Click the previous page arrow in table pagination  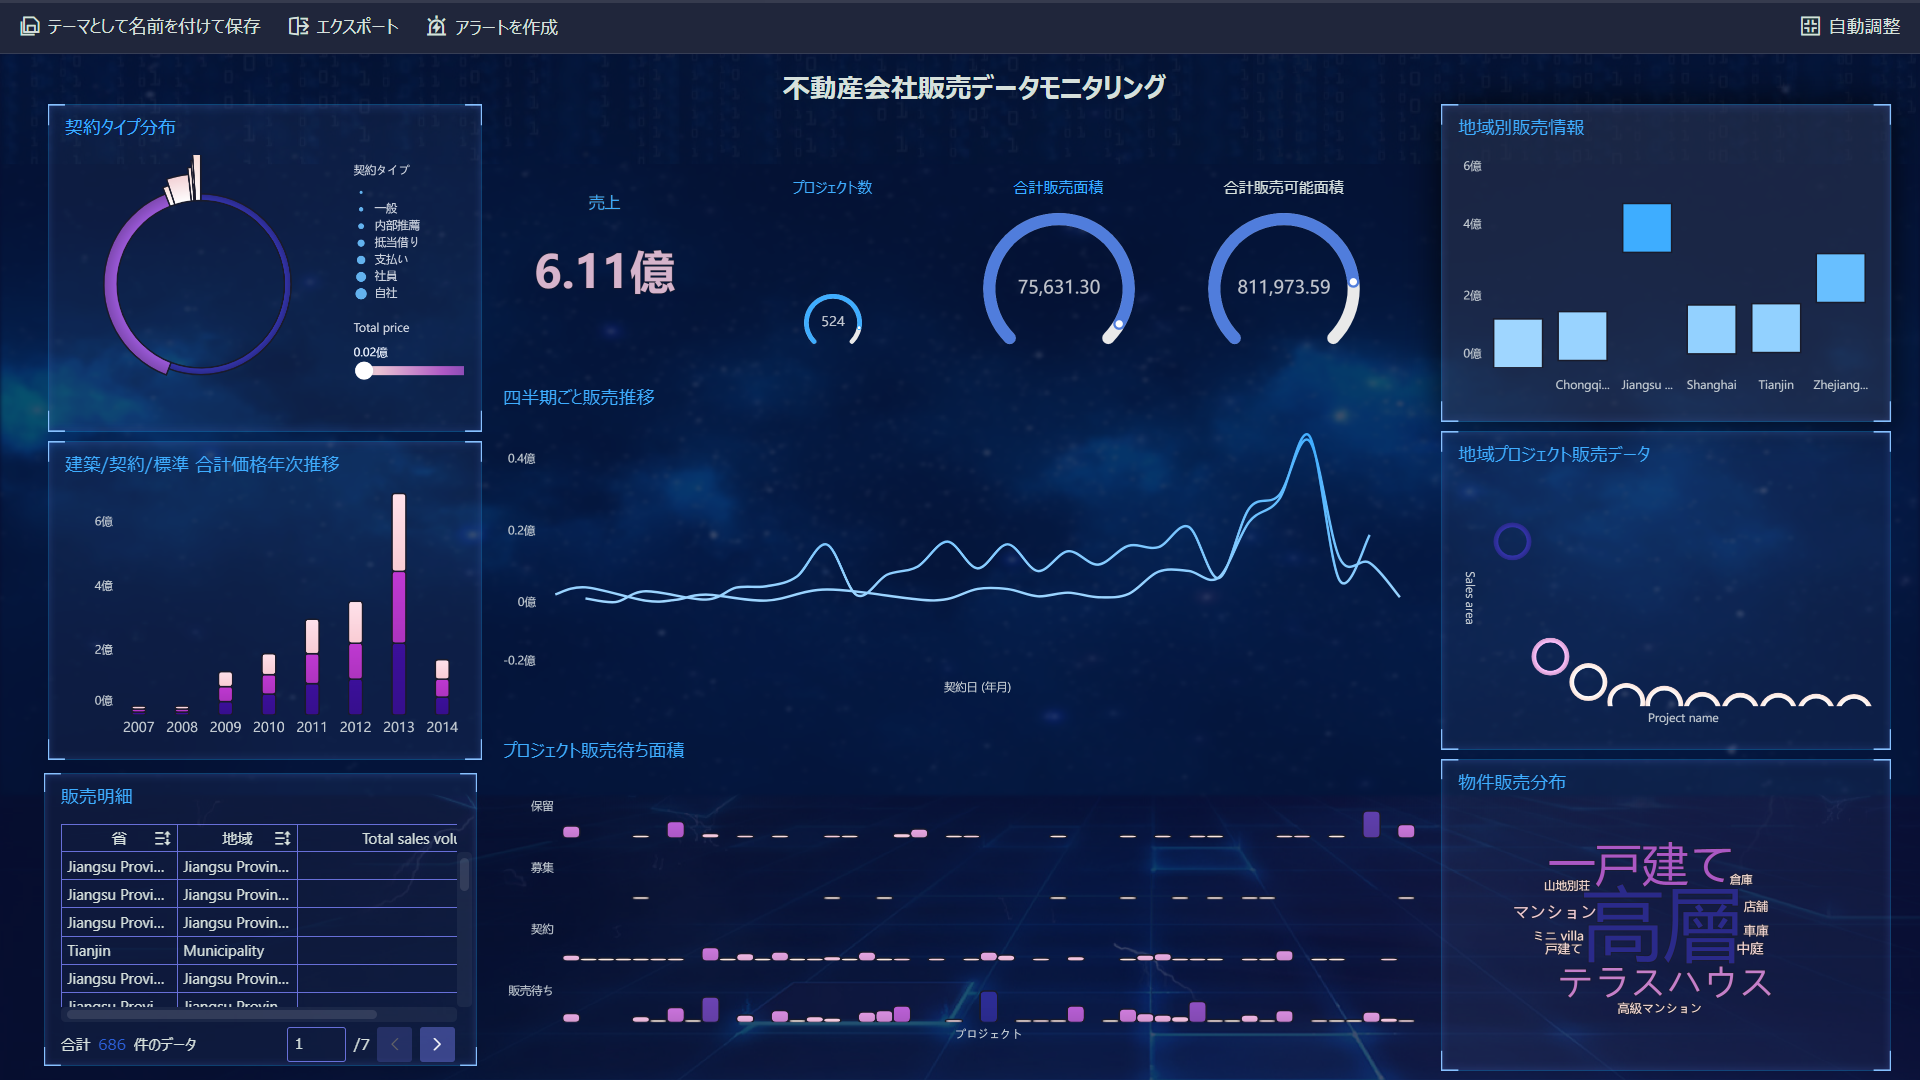[395, 1044]
